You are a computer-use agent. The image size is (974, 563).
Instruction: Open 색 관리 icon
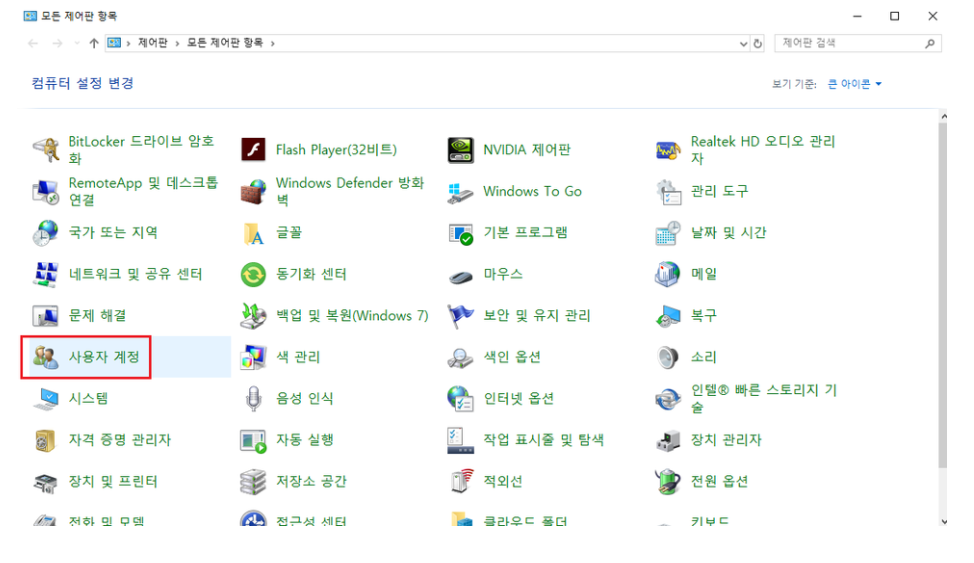point(253,357)
